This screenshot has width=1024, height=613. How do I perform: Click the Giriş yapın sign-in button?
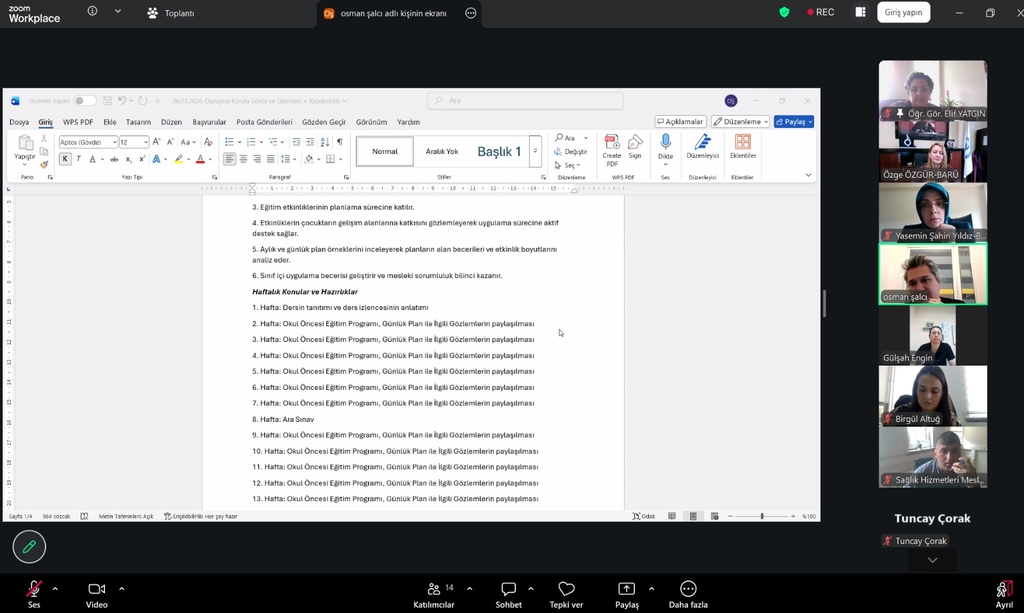pos(903,12)
